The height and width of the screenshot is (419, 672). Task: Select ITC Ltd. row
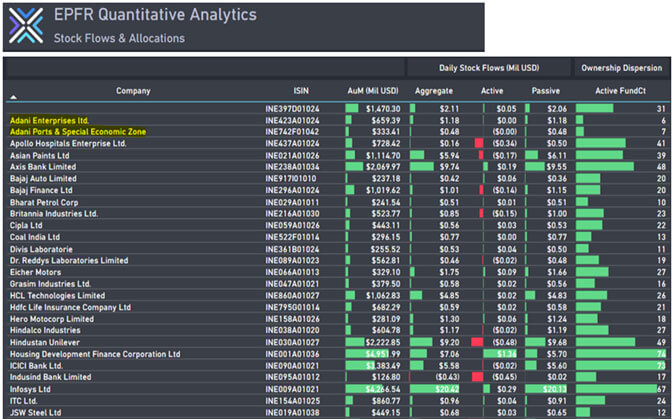(338, 401)
